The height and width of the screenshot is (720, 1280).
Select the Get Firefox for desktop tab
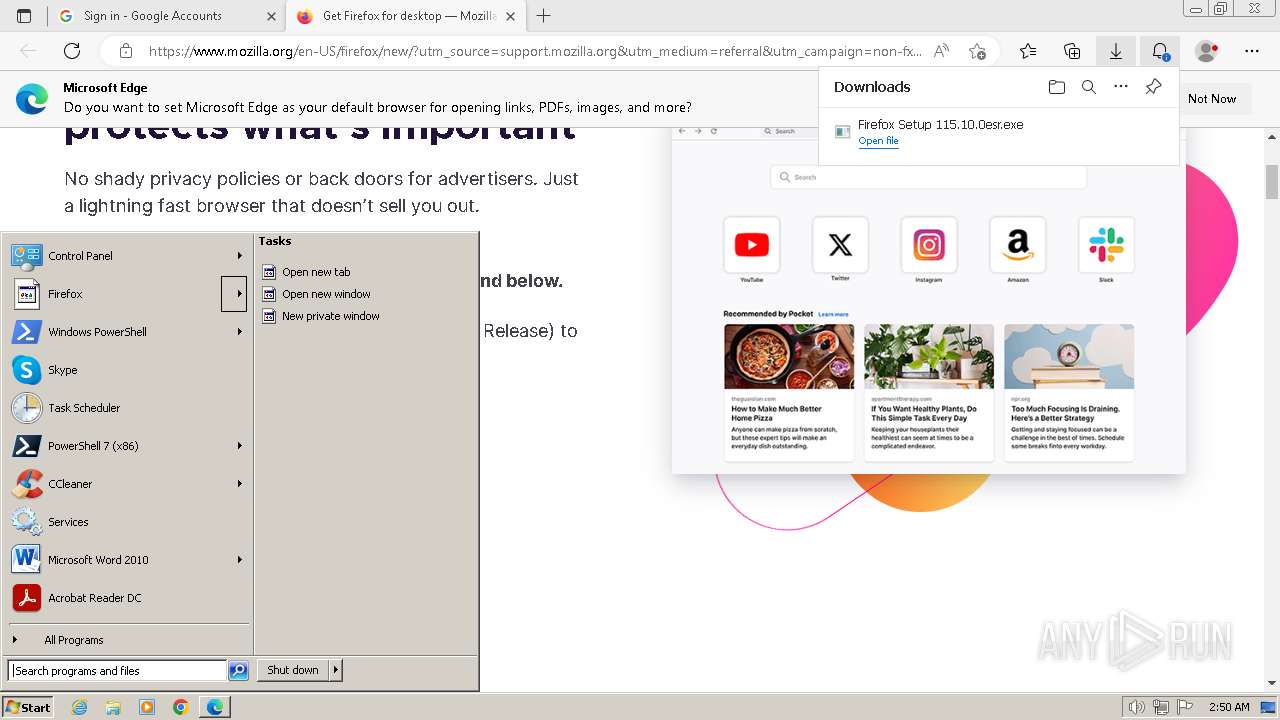coord(408,16)
